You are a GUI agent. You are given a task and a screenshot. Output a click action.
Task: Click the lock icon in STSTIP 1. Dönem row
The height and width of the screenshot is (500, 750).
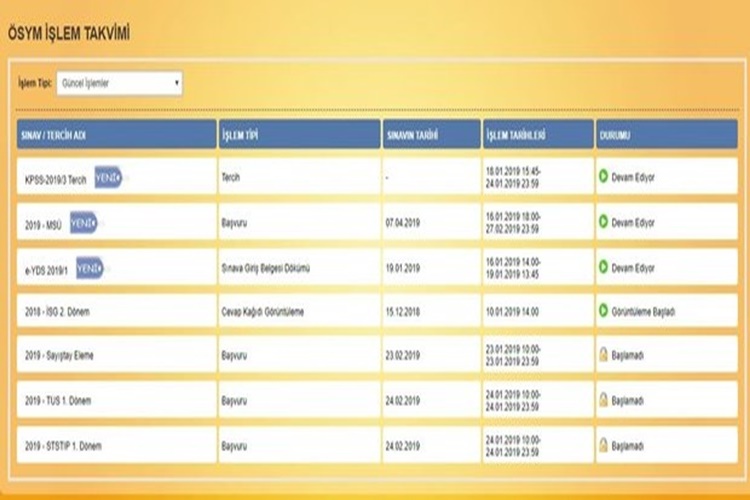603,445
